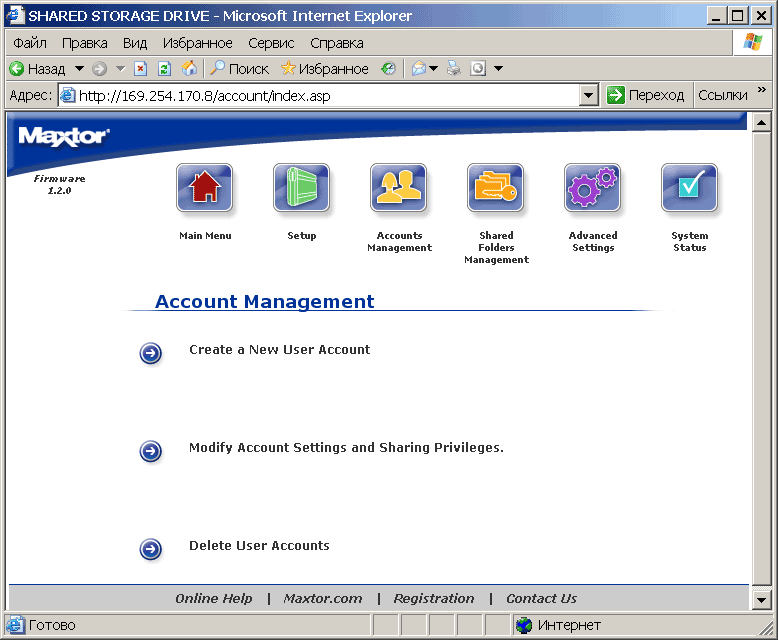Open the Advanced Settings gears icon

point(592,188)
